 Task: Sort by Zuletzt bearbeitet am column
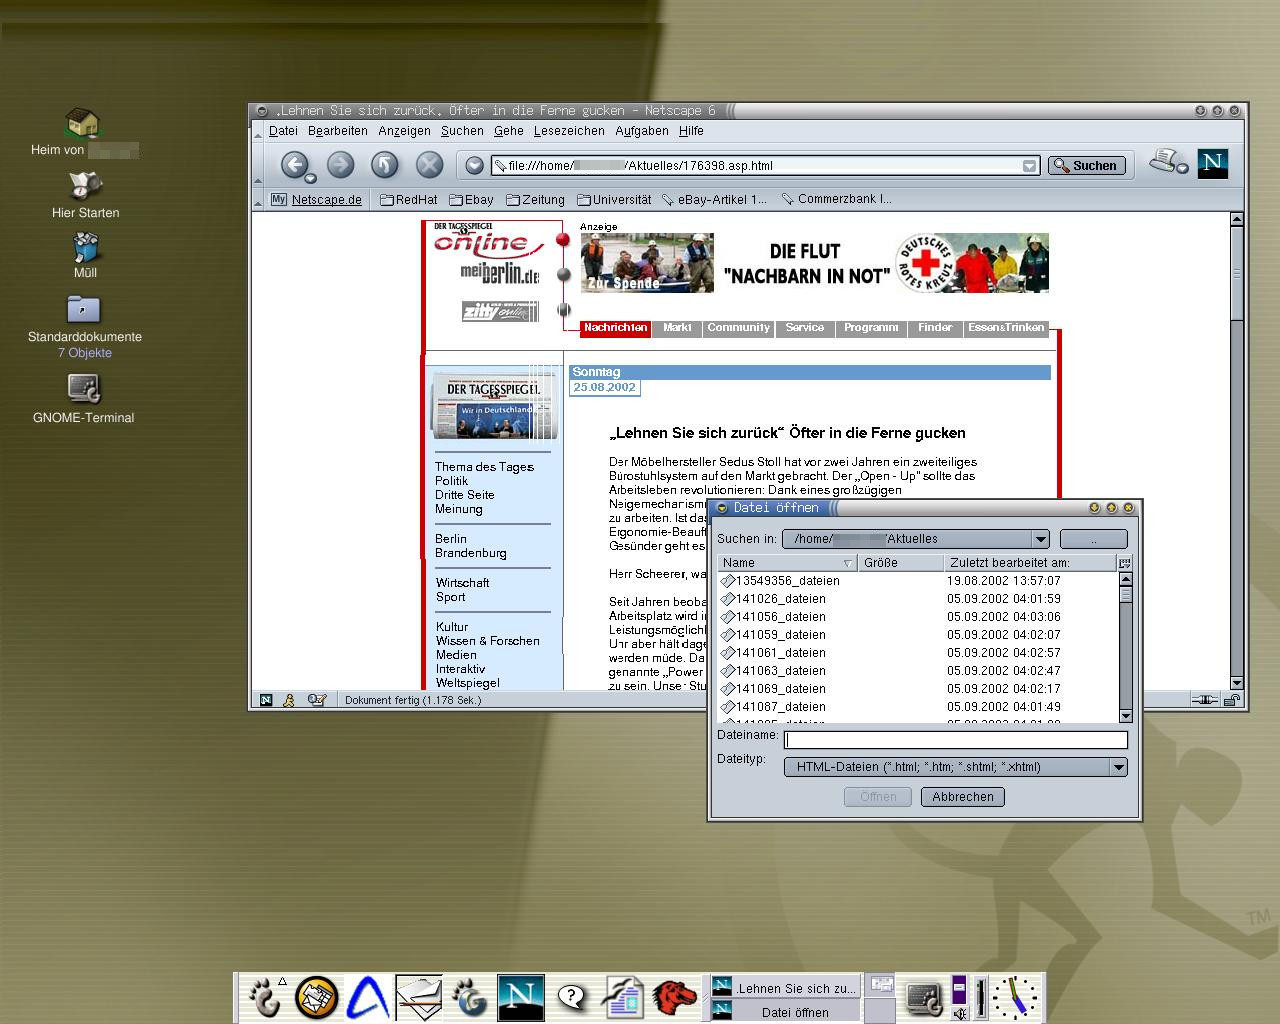[1029, 563]
